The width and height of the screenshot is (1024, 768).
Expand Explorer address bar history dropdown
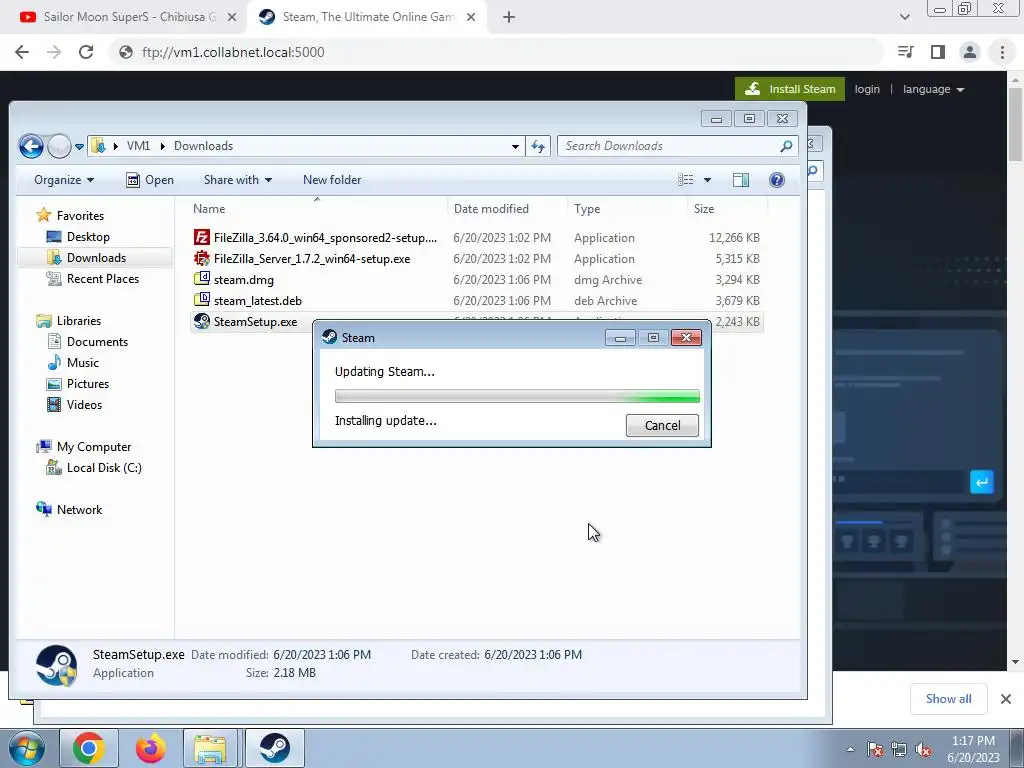515,146
